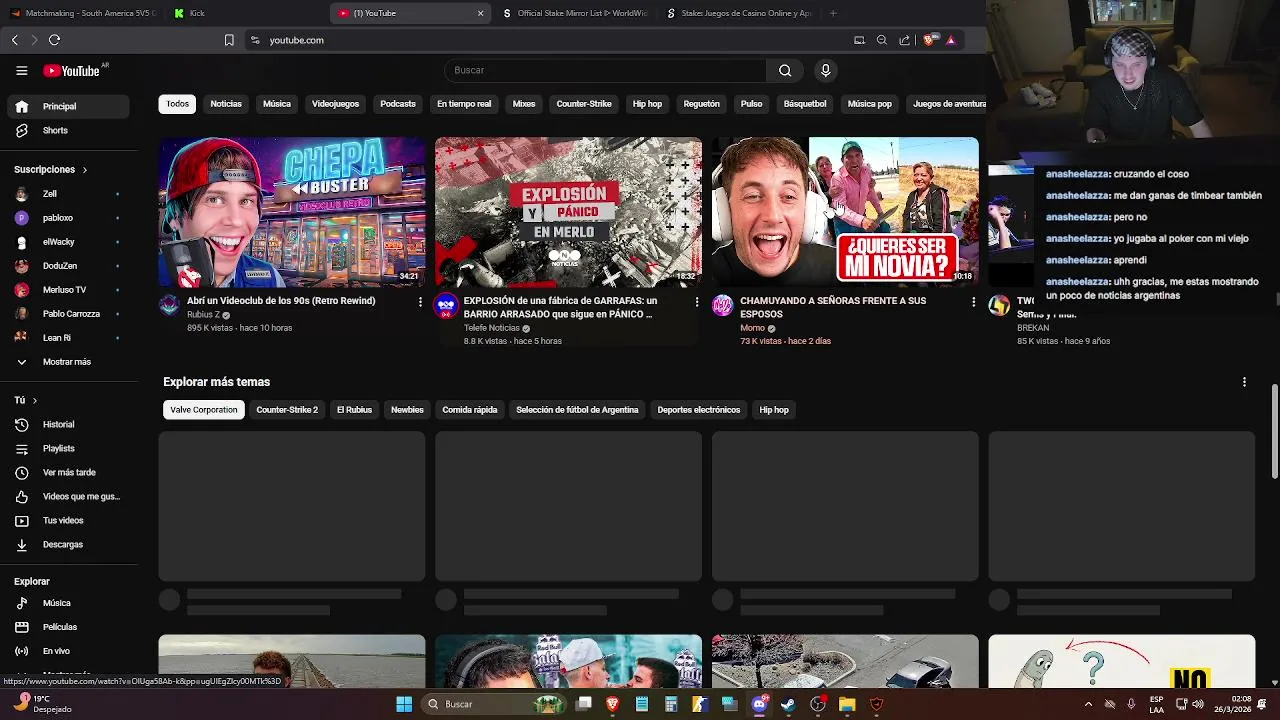Open the Rubius Z channel avatar

pos(170,306)
